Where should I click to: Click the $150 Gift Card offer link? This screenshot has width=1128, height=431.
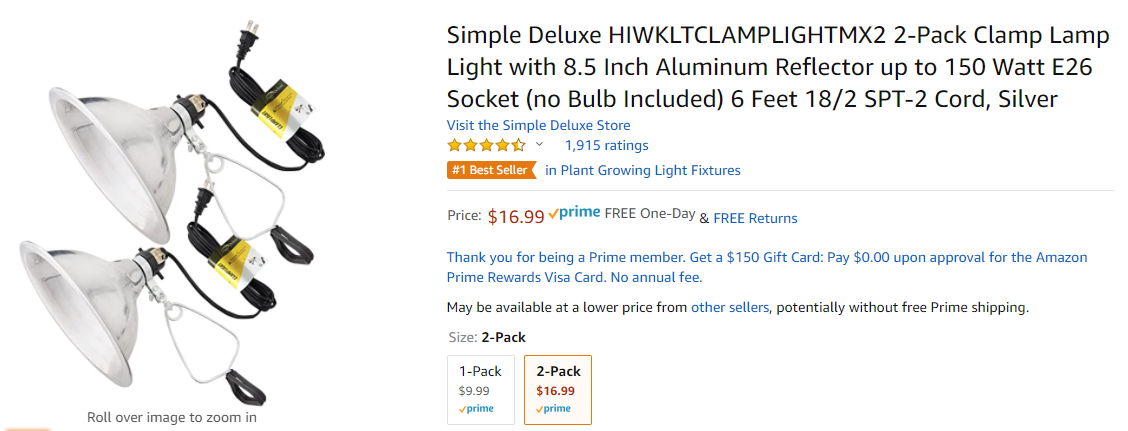point(767,267)
